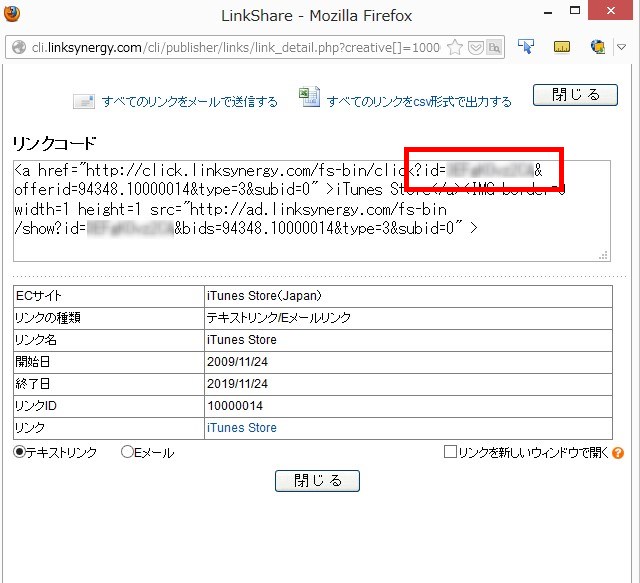Click the textarea resize handle corner
640x583 pixels.
pyautogui.click(x=603, y=256)
